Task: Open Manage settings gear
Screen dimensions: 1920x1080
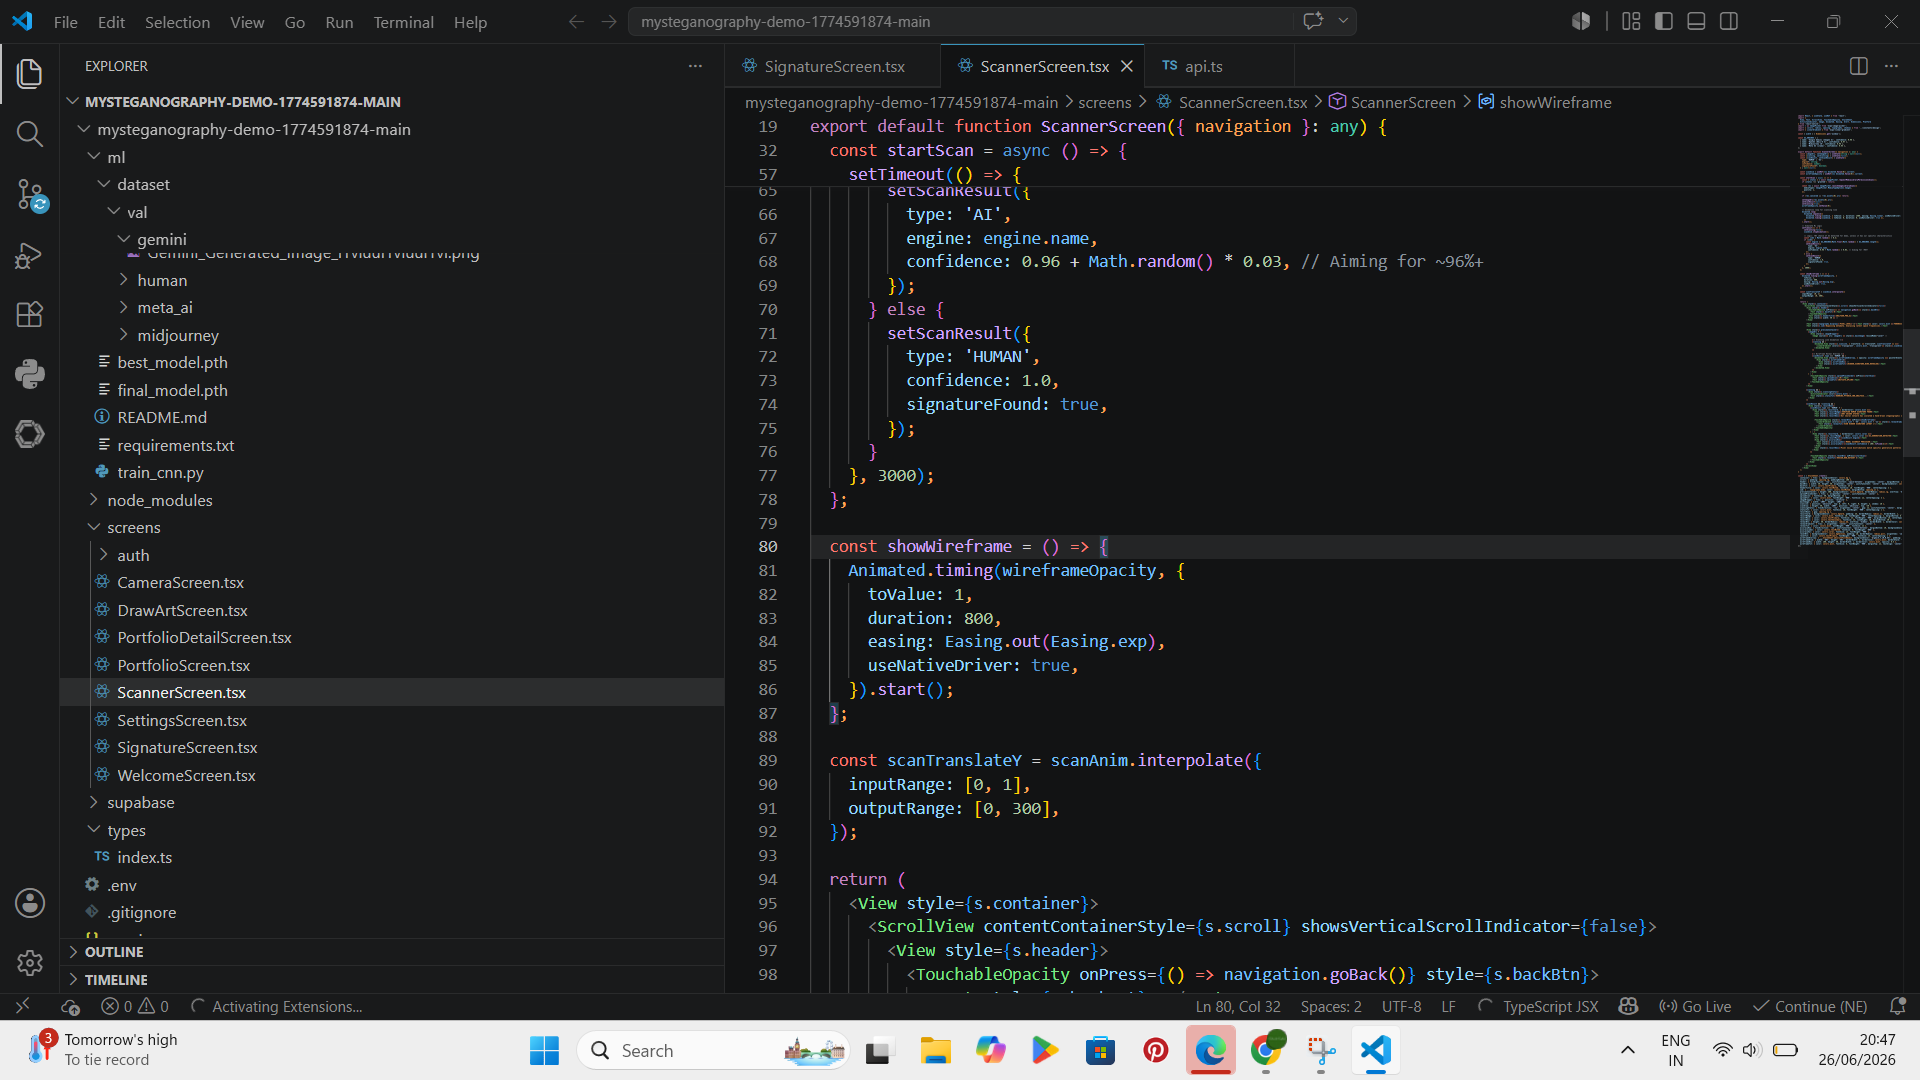Action: (x=30, y=962)
